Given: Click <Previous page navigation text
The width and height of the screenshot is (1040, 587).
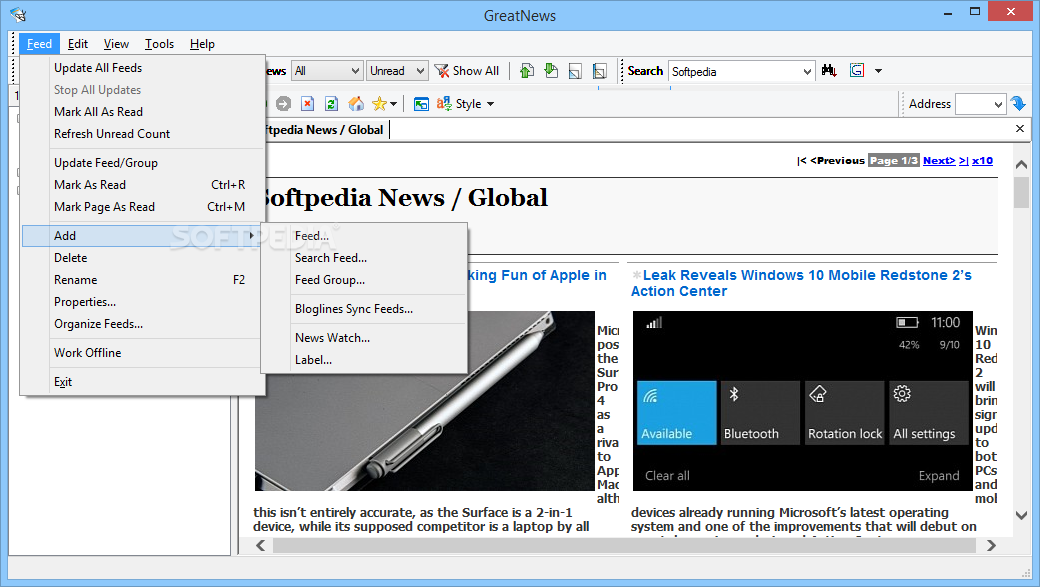Looking at the screenshot, I should [x=837, y=161].
